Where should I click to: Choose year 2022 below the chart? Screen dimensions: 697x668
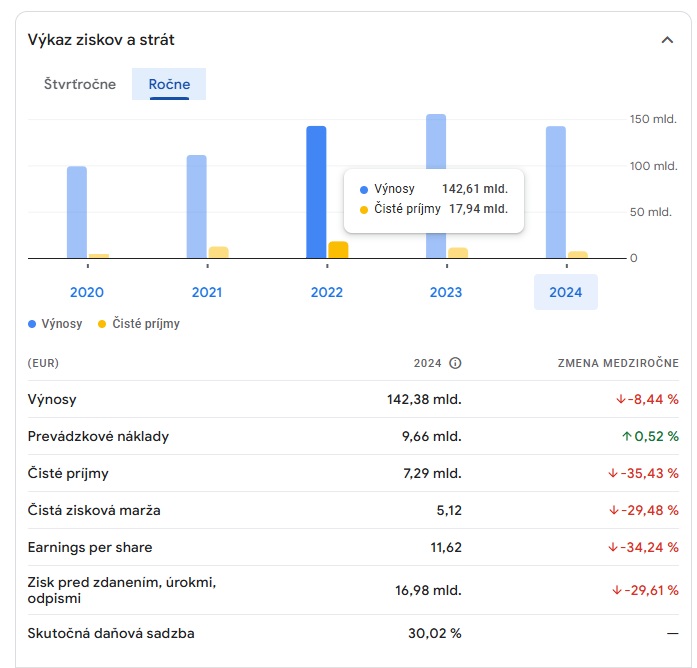(x=327, y=292)
